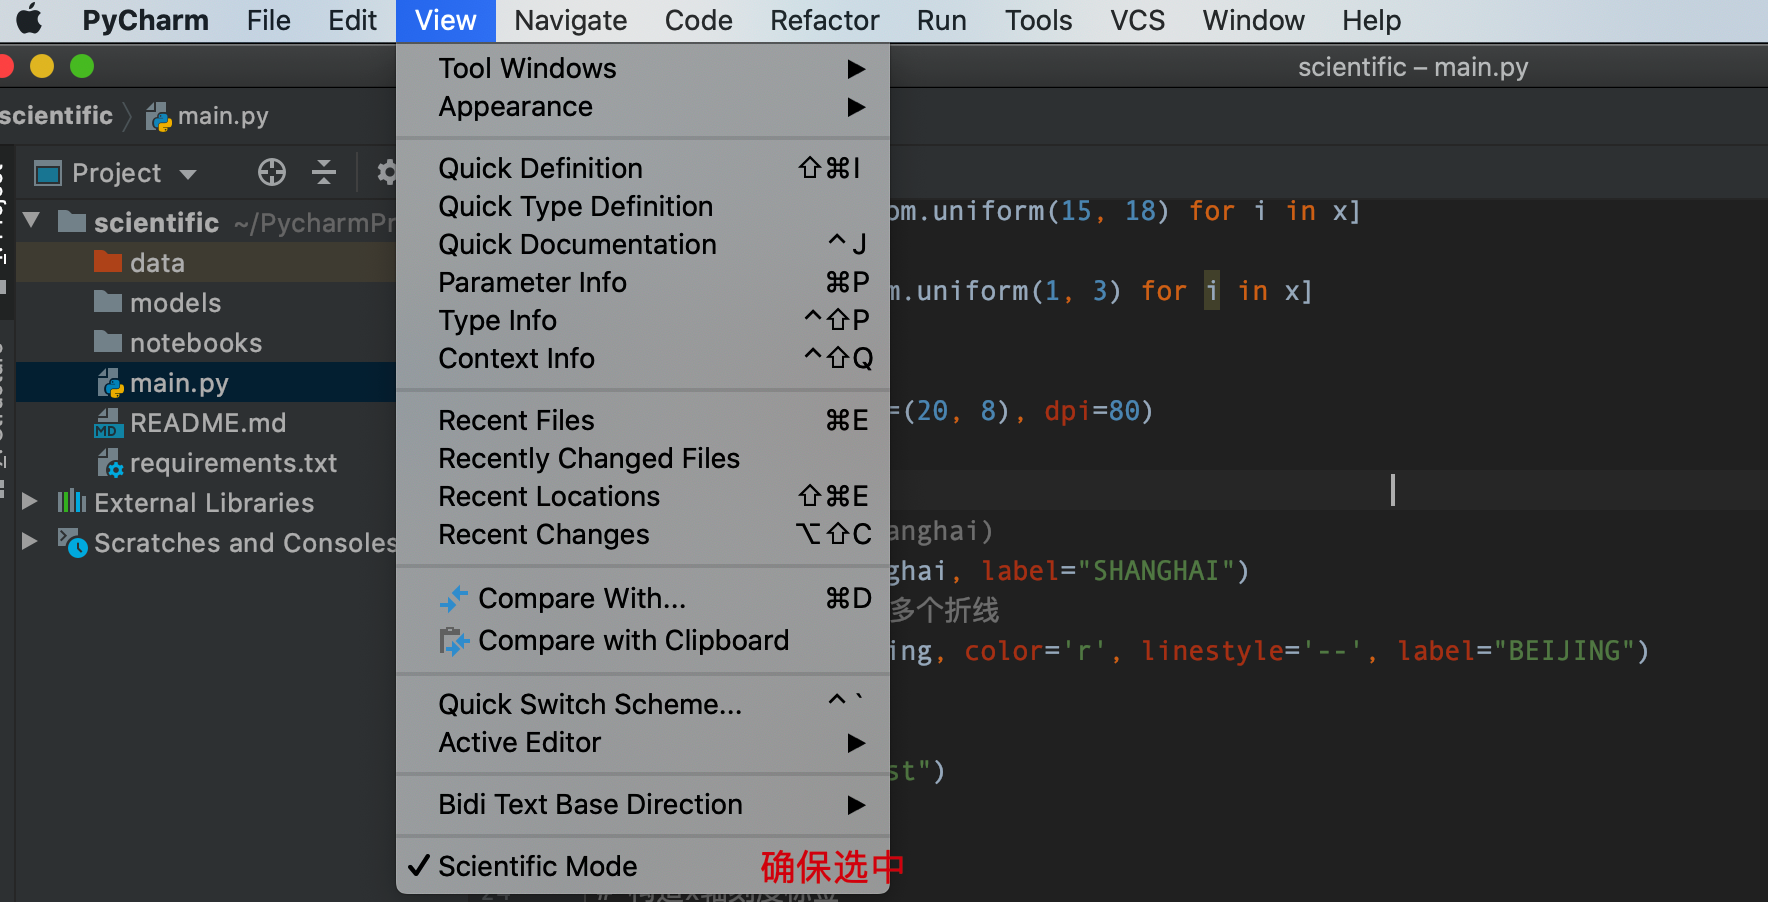Open the Window menu
Viewport: 1768px width, 902px height.
(1253, 20)
